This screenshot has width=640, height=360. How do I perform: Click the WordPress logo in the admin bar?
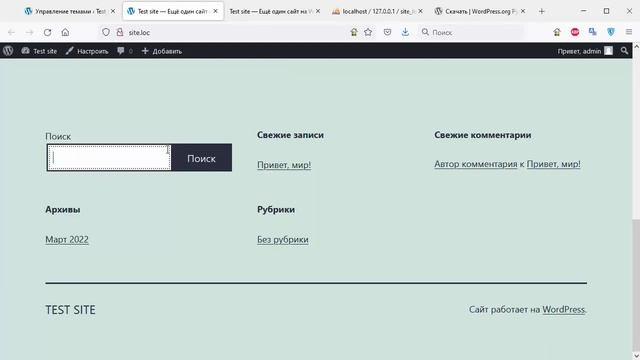8,51
